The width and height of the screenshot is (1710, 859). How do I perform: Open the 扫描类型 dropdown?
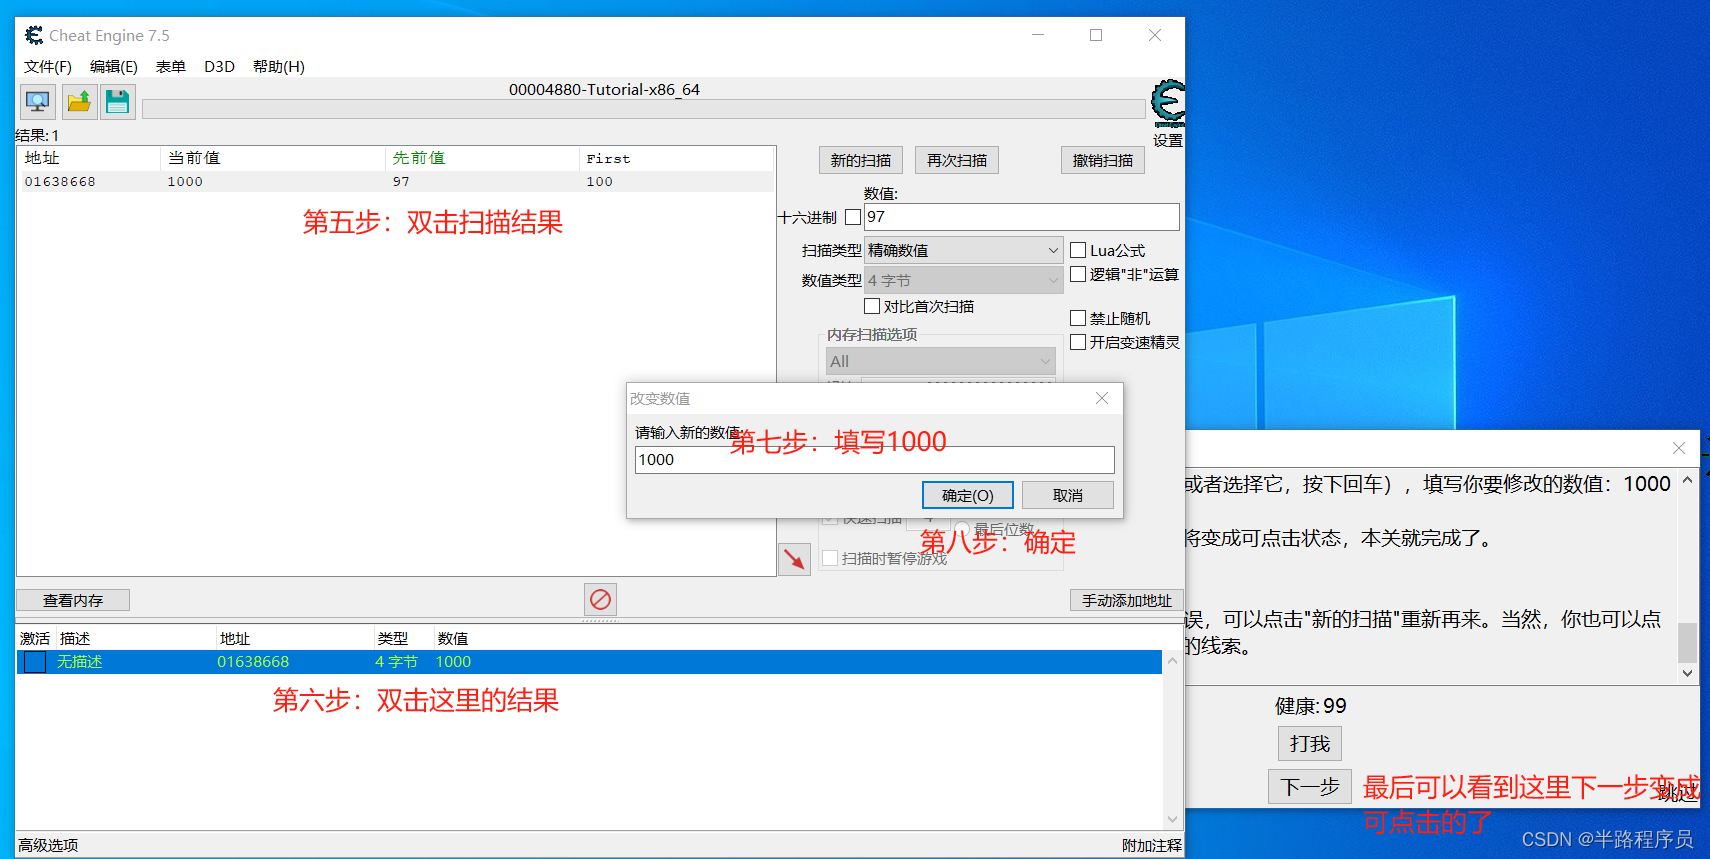pos(963,250)
